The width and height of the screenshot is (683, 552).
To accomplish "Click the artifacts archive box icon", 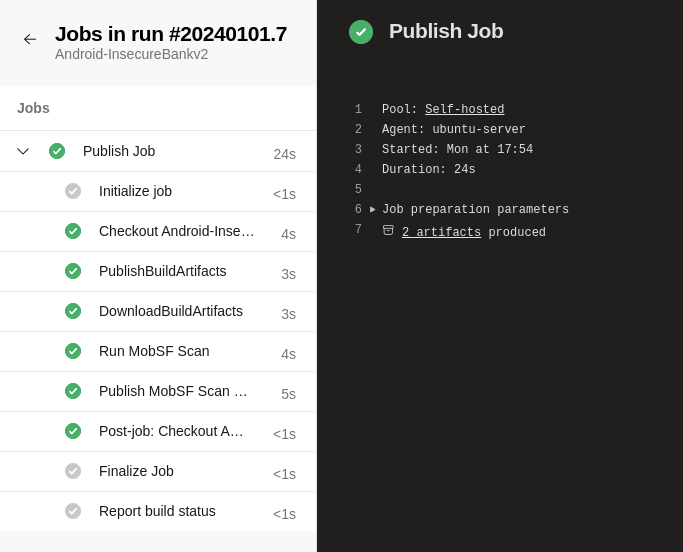I will coord(388,230).
